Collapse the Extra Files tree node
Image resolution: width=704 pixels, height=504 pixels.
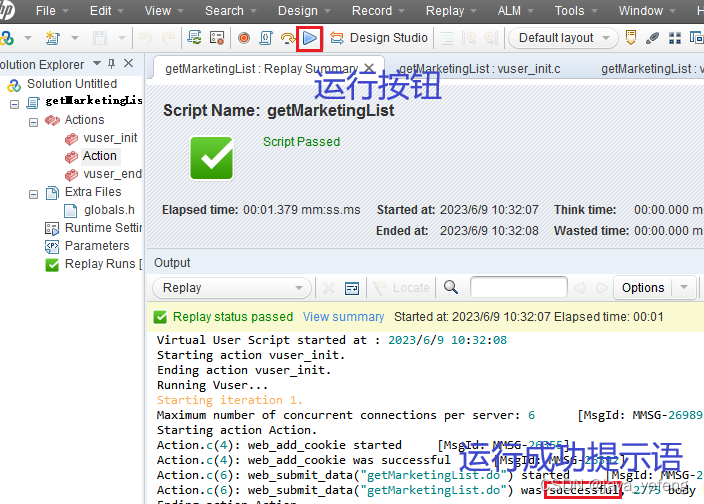click(34, 194)
